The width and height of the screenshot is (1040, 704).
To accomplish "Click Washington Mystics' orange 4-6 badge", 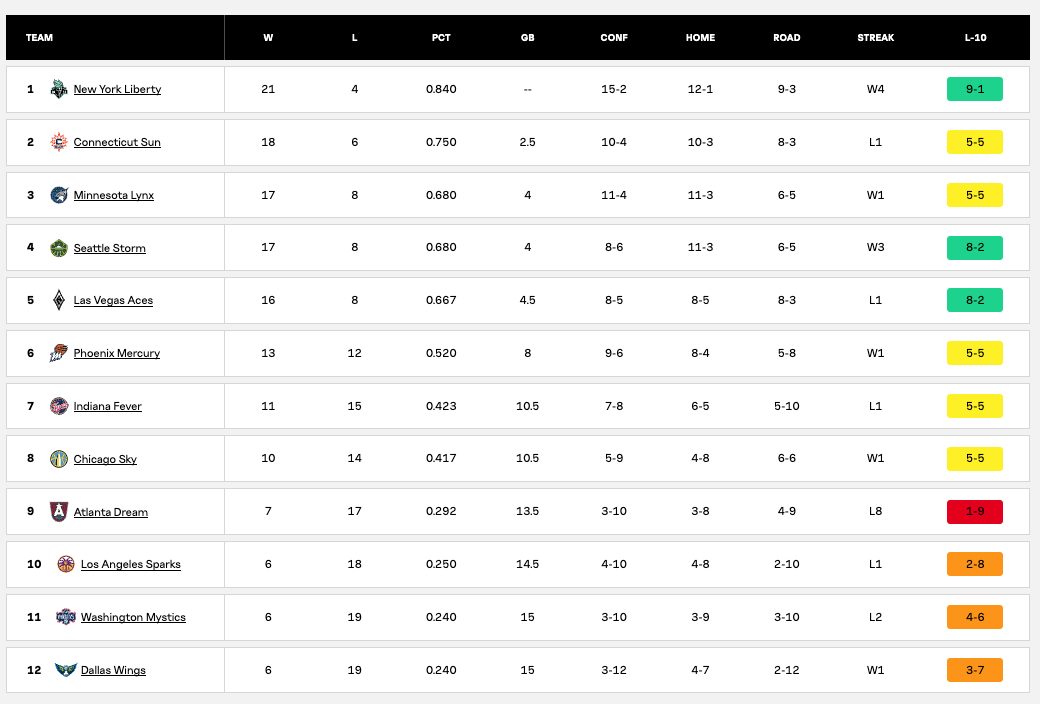I will pyautogui.click(x=975, y=617).
